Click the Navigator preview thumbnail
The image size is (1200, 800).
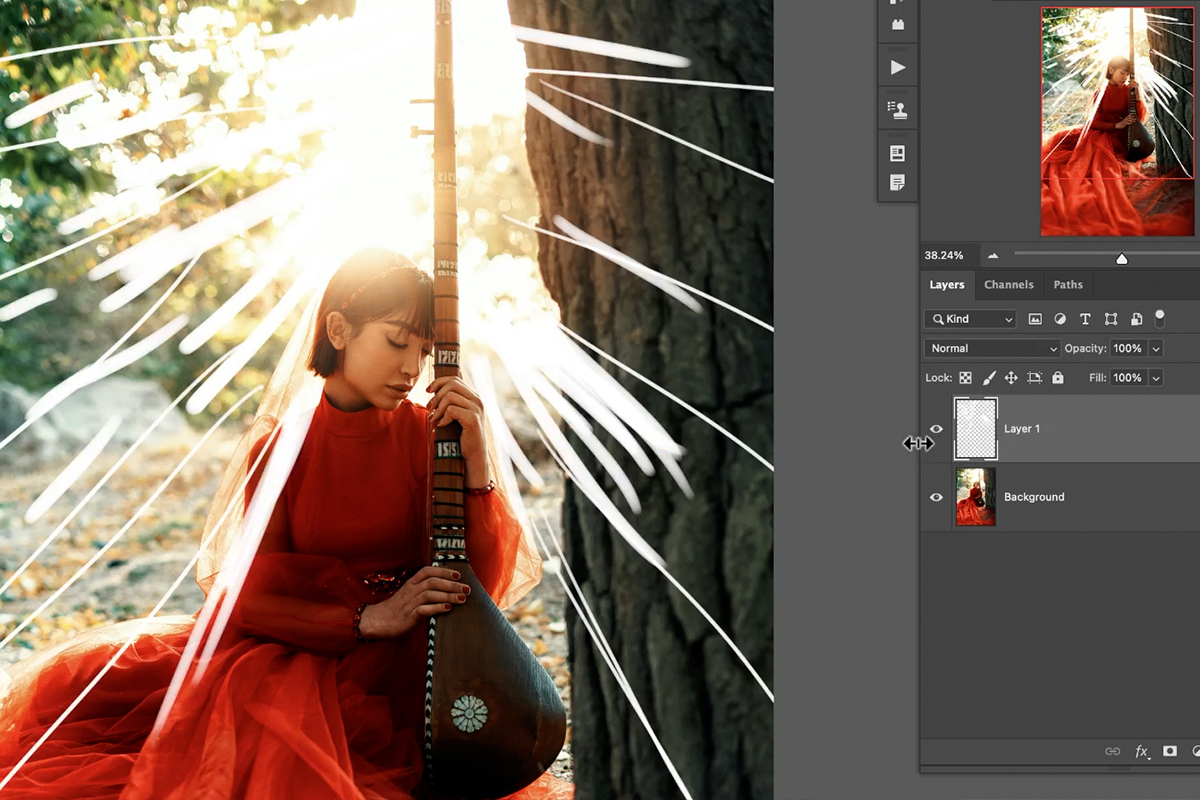pyautogui.click(x=1117, y=118)
